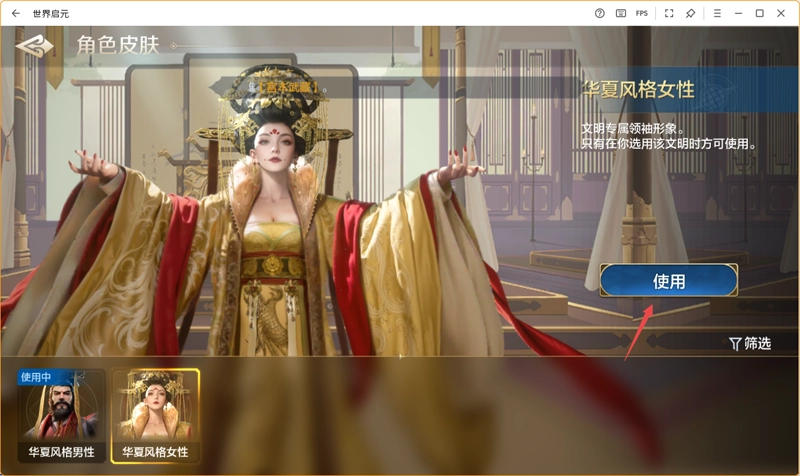Image resolution: width=800 pixels, height=476 pixels.
Task: Click the emulator back arrow in title bar
Action: [15, 13]
